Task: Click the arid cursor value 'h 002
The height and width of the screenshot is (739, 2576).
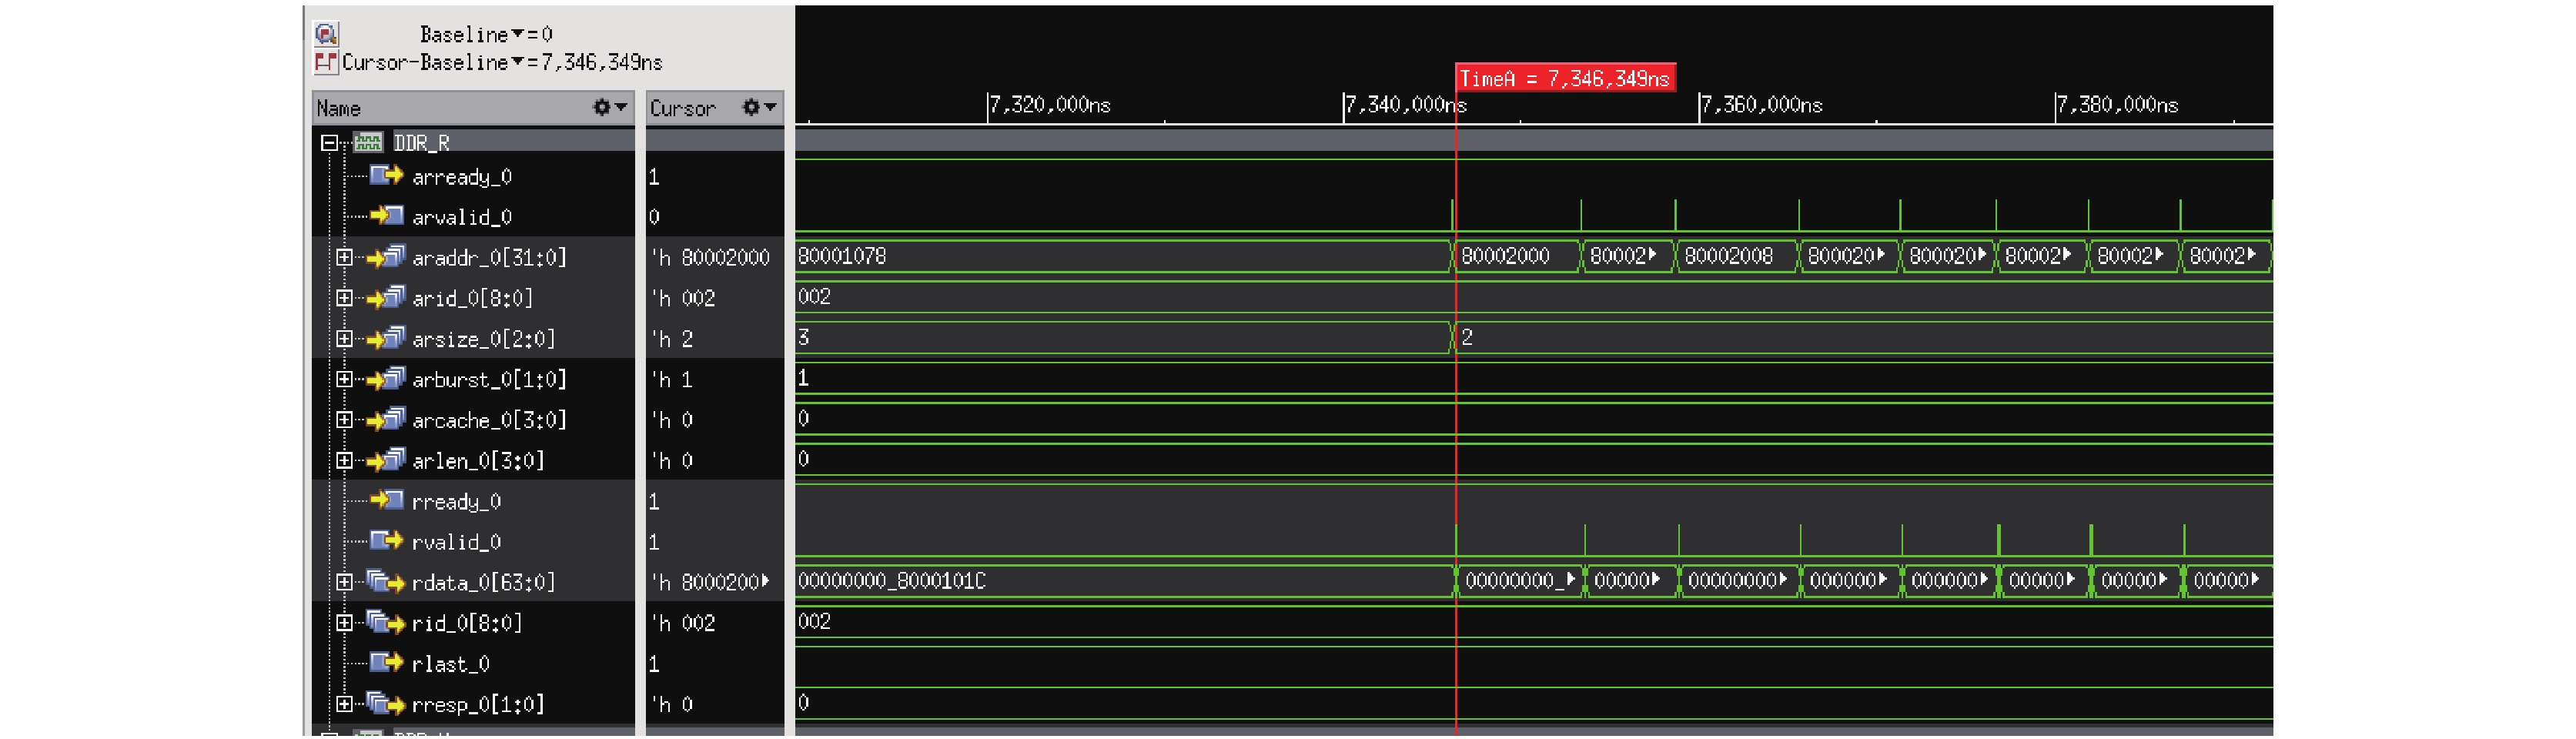Action: [684, 298]
